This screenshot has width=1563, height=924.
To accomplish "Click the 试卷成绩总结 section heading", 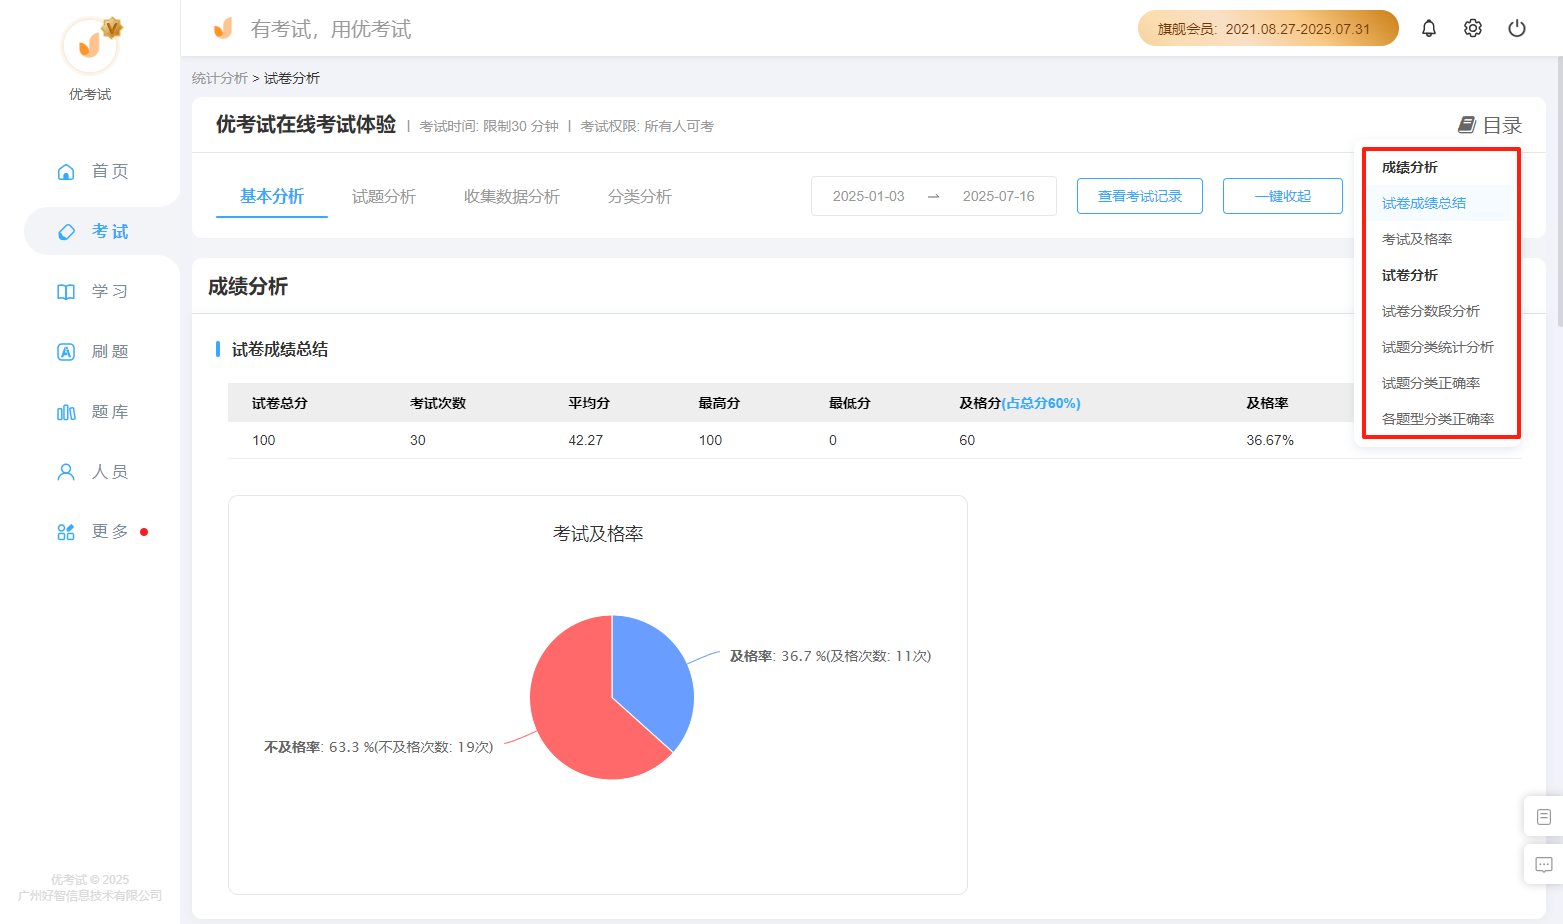I will pos(280,349).
